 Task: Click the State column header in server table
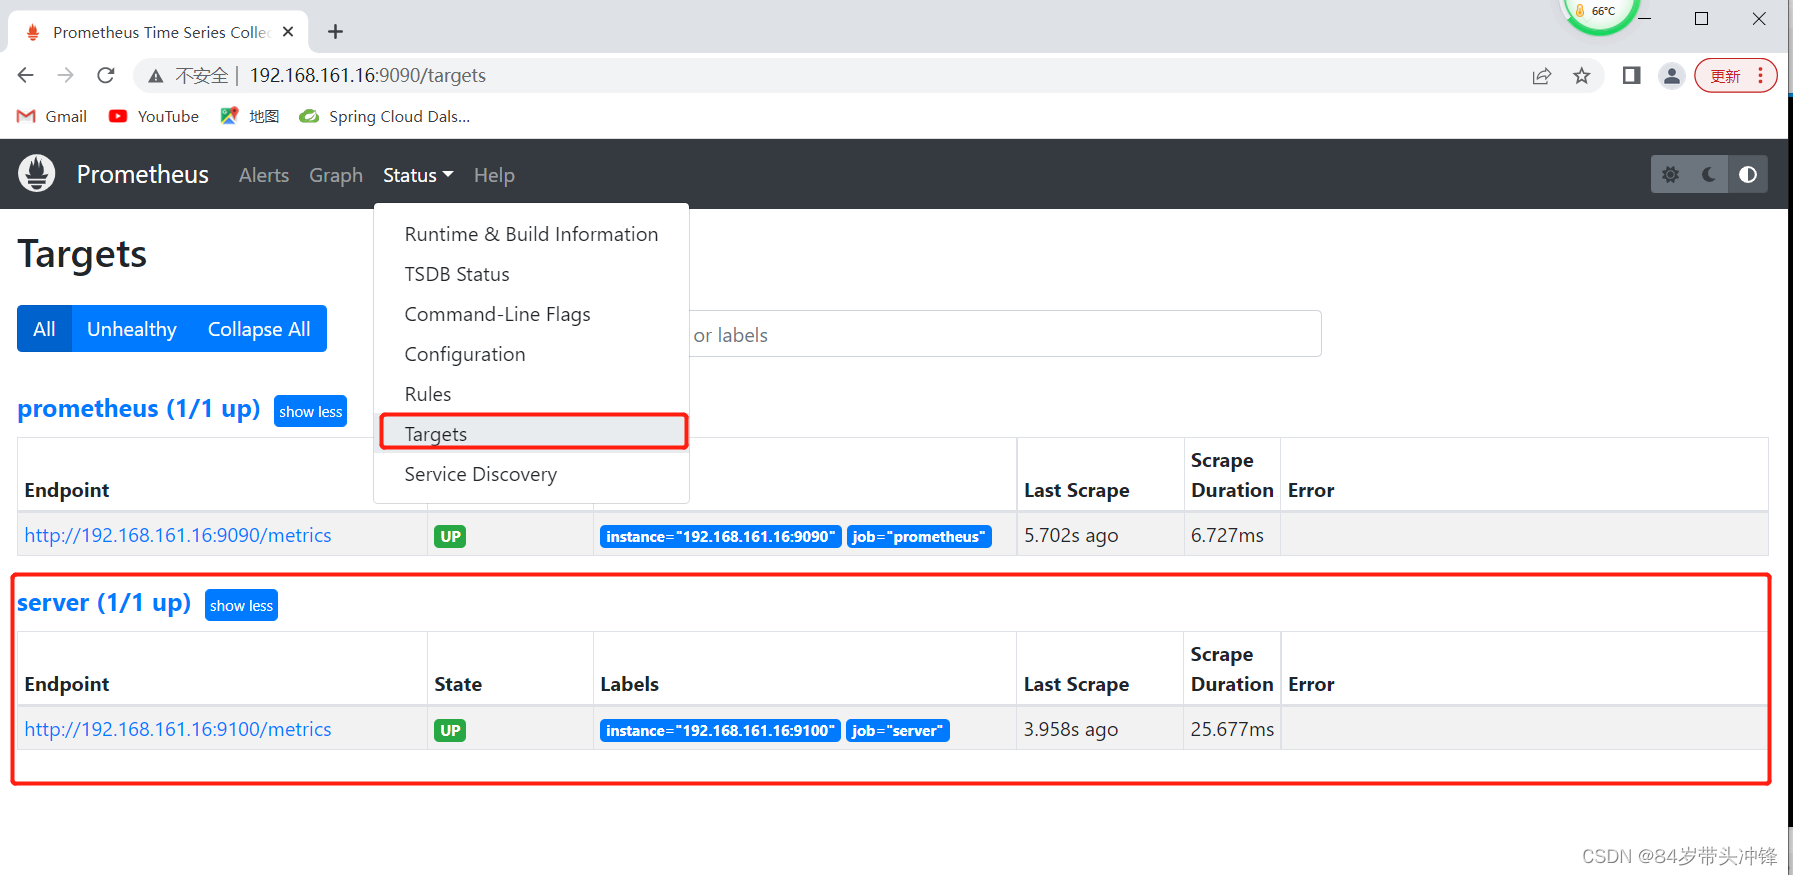tap(458, 684)
